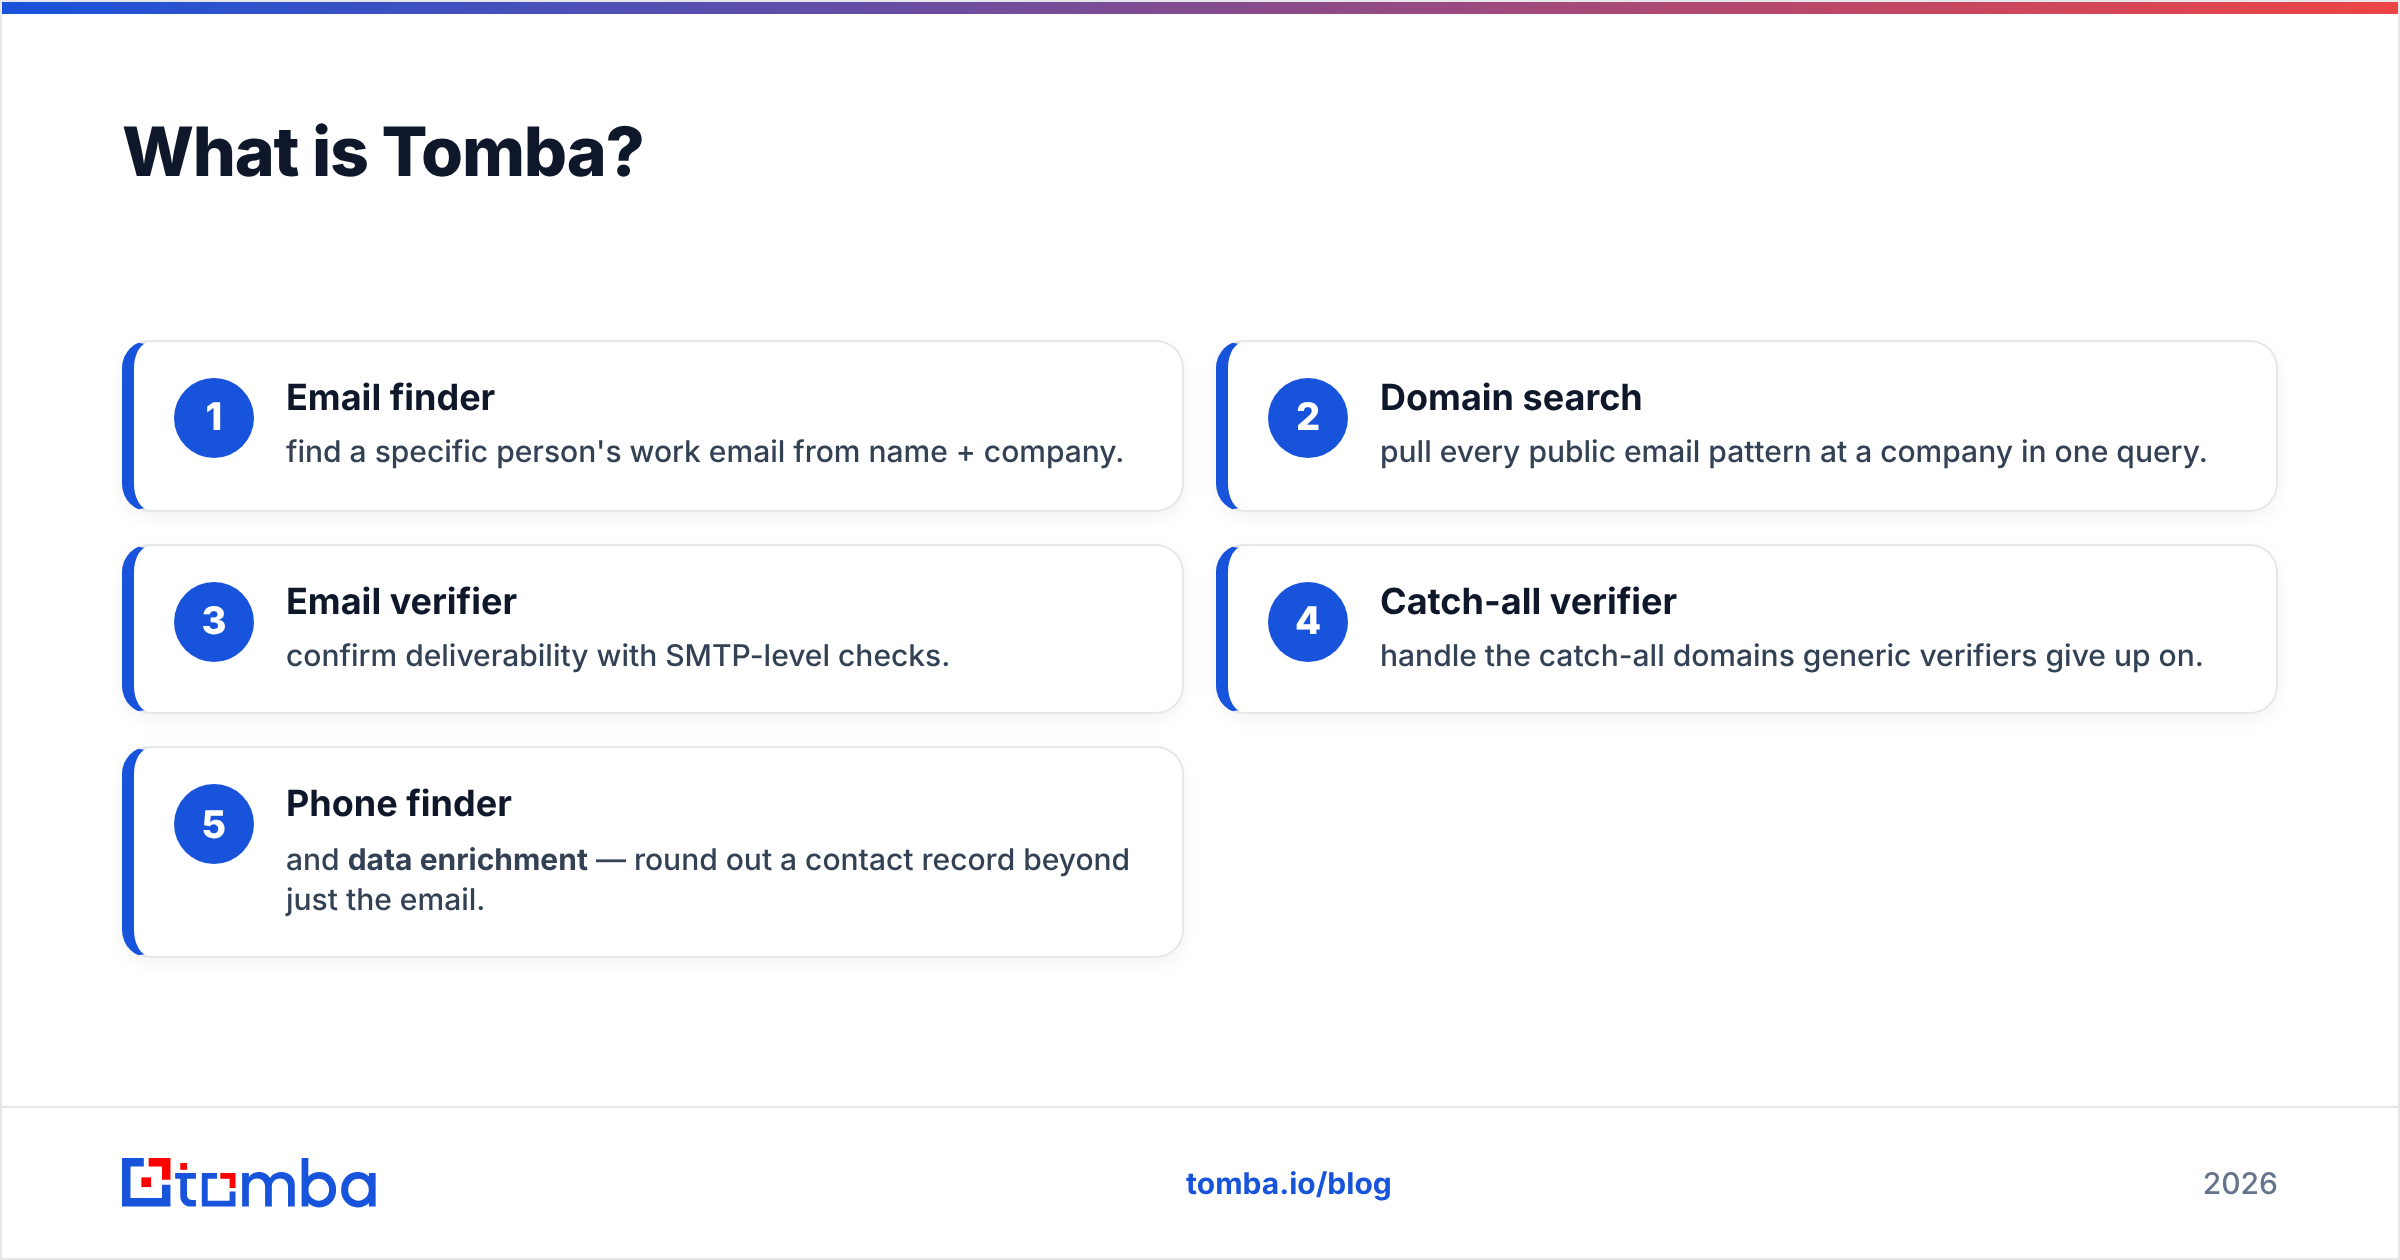Click the SMTP-level checks description
This screenshot has height=1260, width=2400.
pos(618,656)
